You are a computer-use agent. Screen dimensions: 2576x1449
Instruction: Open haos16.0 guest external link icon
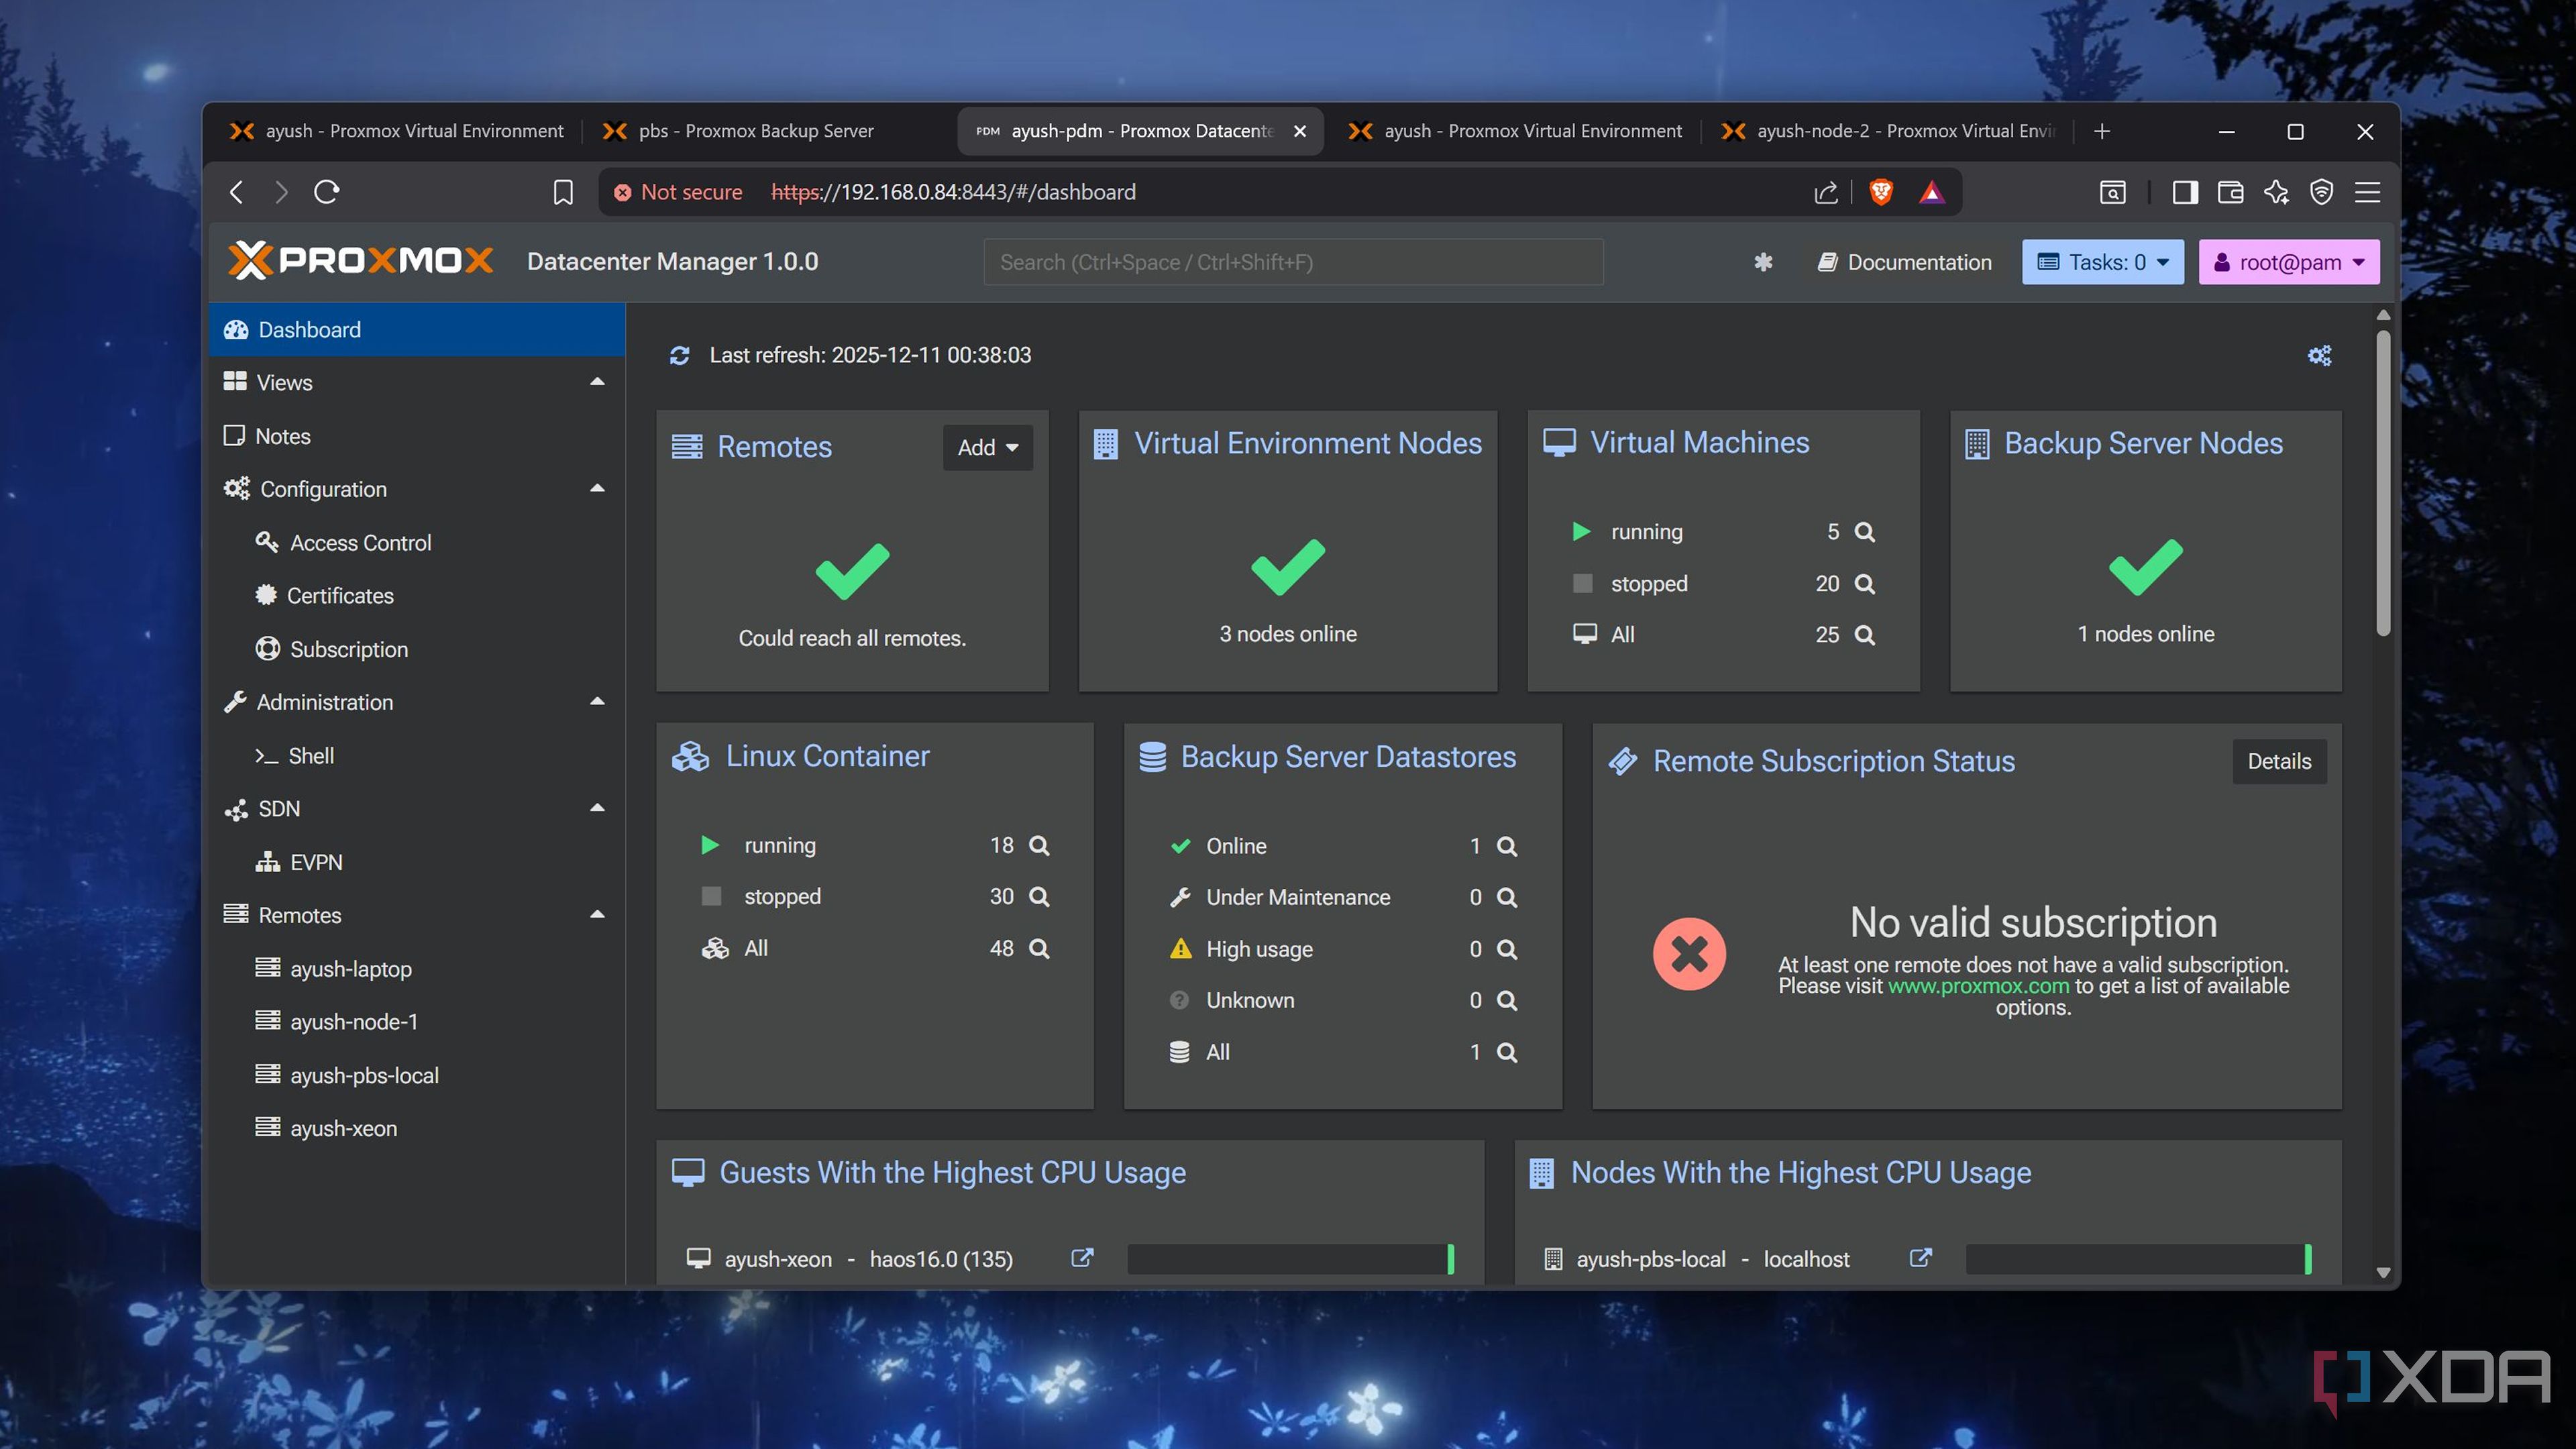point(1082,1258)
